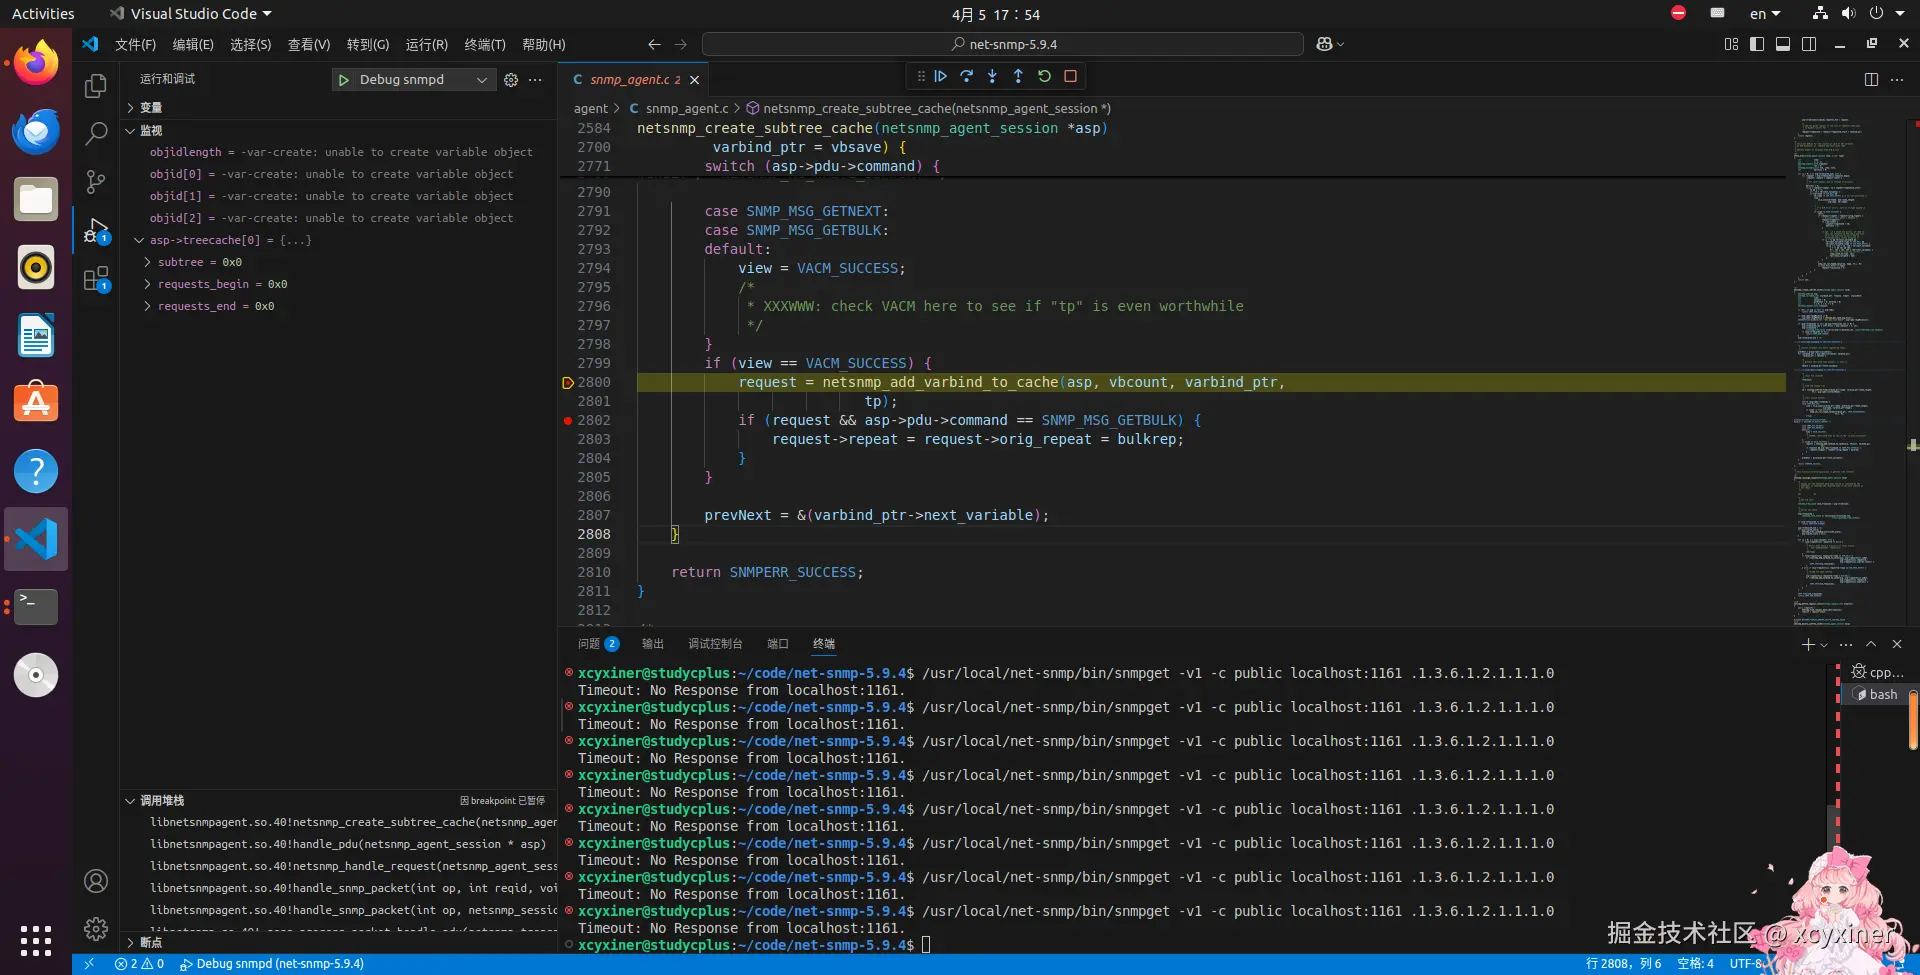Screen dimensions: 1920x975
Task: Click the Step Into debug icon
Action: (992, 76)
